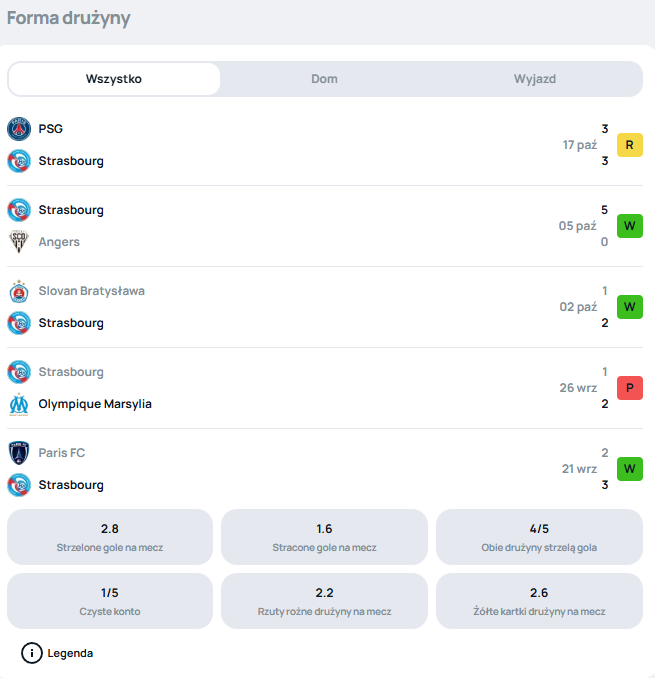This screenshot has width=655, height=678.
Task: Click the Czyste konto stat card
Action: pyautogui.click(x=110, y=601)
